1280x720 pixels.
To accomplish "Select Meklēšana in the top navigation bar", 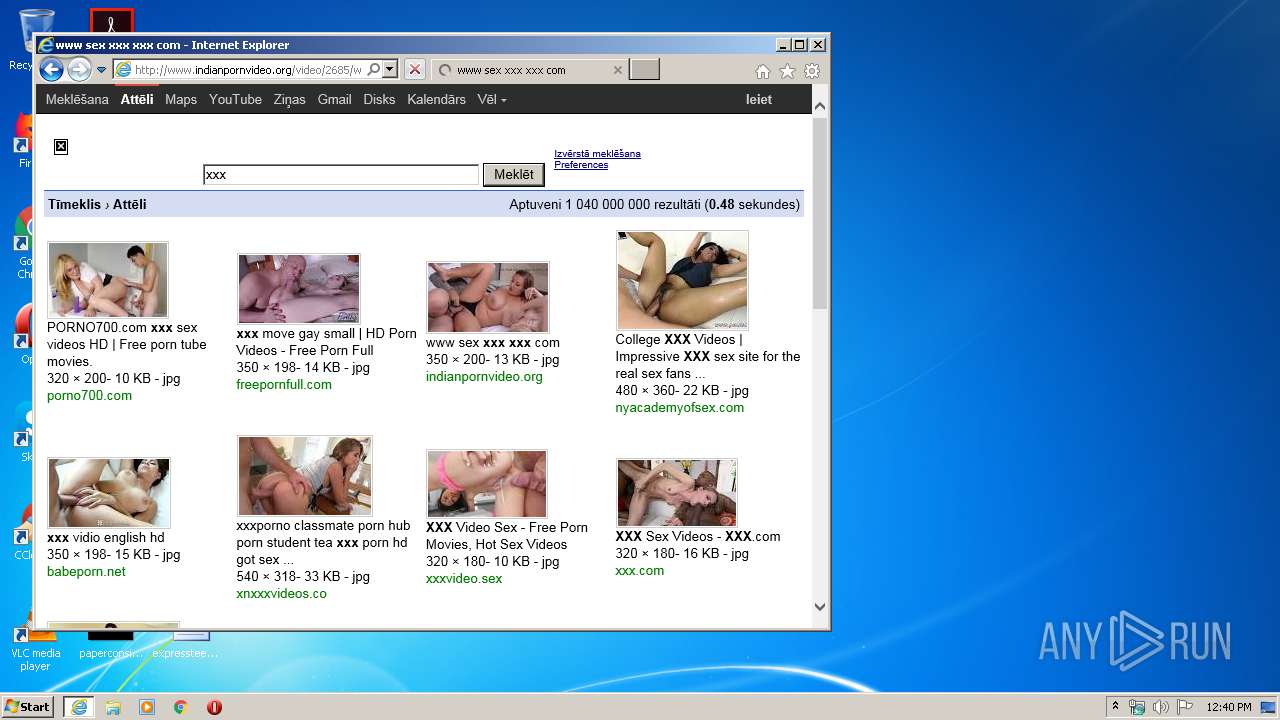I will [77, 99].
